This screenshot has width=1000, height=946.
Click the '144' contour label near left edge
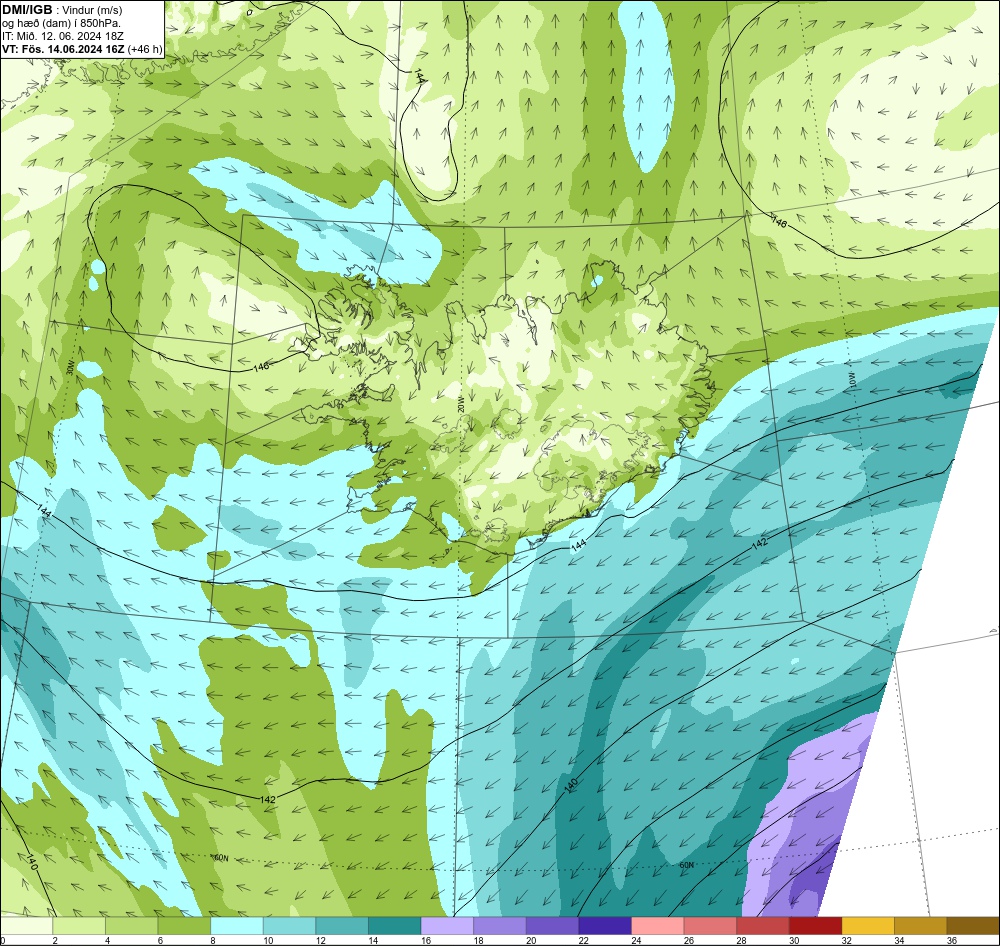44,511
